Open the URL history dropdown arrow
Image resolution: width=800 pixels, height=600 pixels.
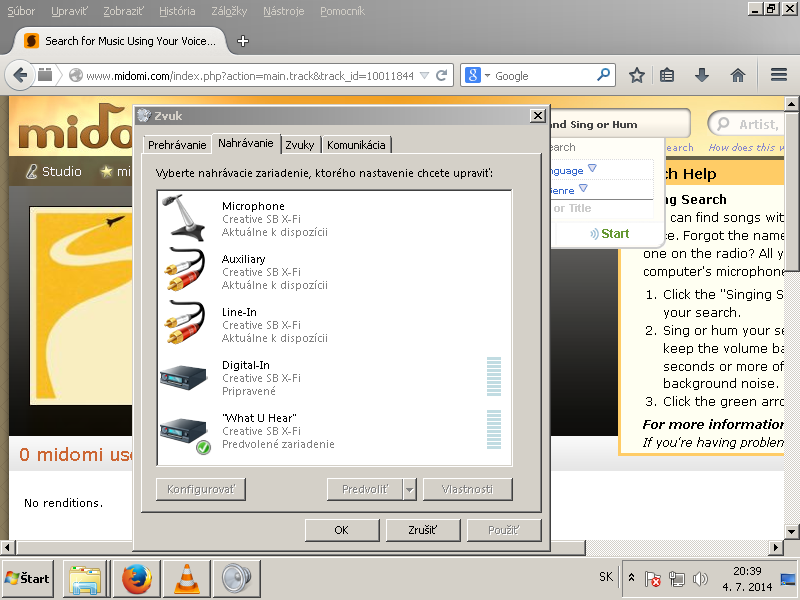point(424,76)
